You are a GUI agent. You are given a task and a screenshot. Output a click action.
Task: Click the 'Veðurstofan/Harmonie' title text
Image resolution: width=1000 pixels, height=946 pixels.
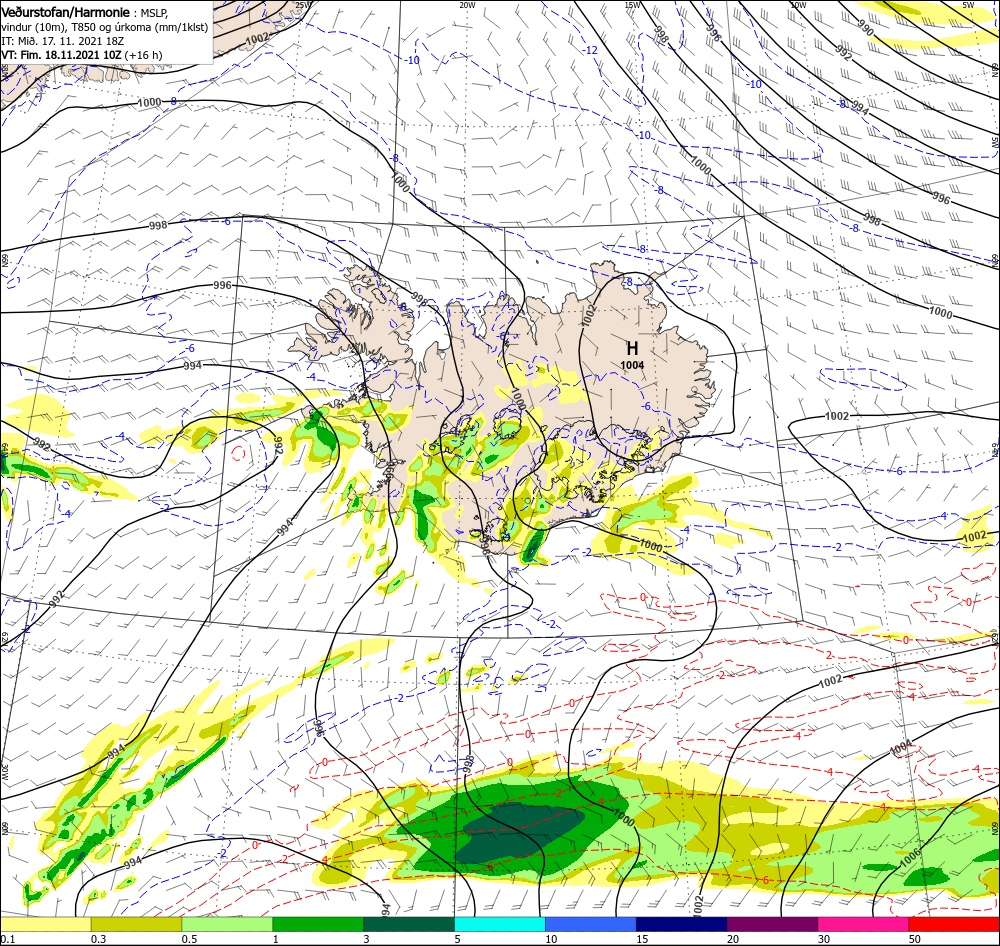[x=66, y=12]
